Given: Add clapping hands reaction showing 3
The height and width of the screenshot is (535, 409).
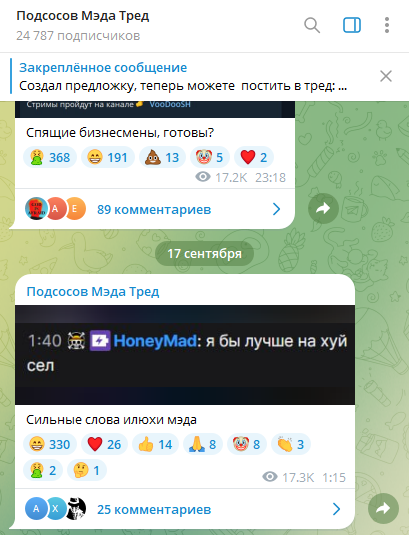Looking at the screenshot, I should [x=291, y=444].
